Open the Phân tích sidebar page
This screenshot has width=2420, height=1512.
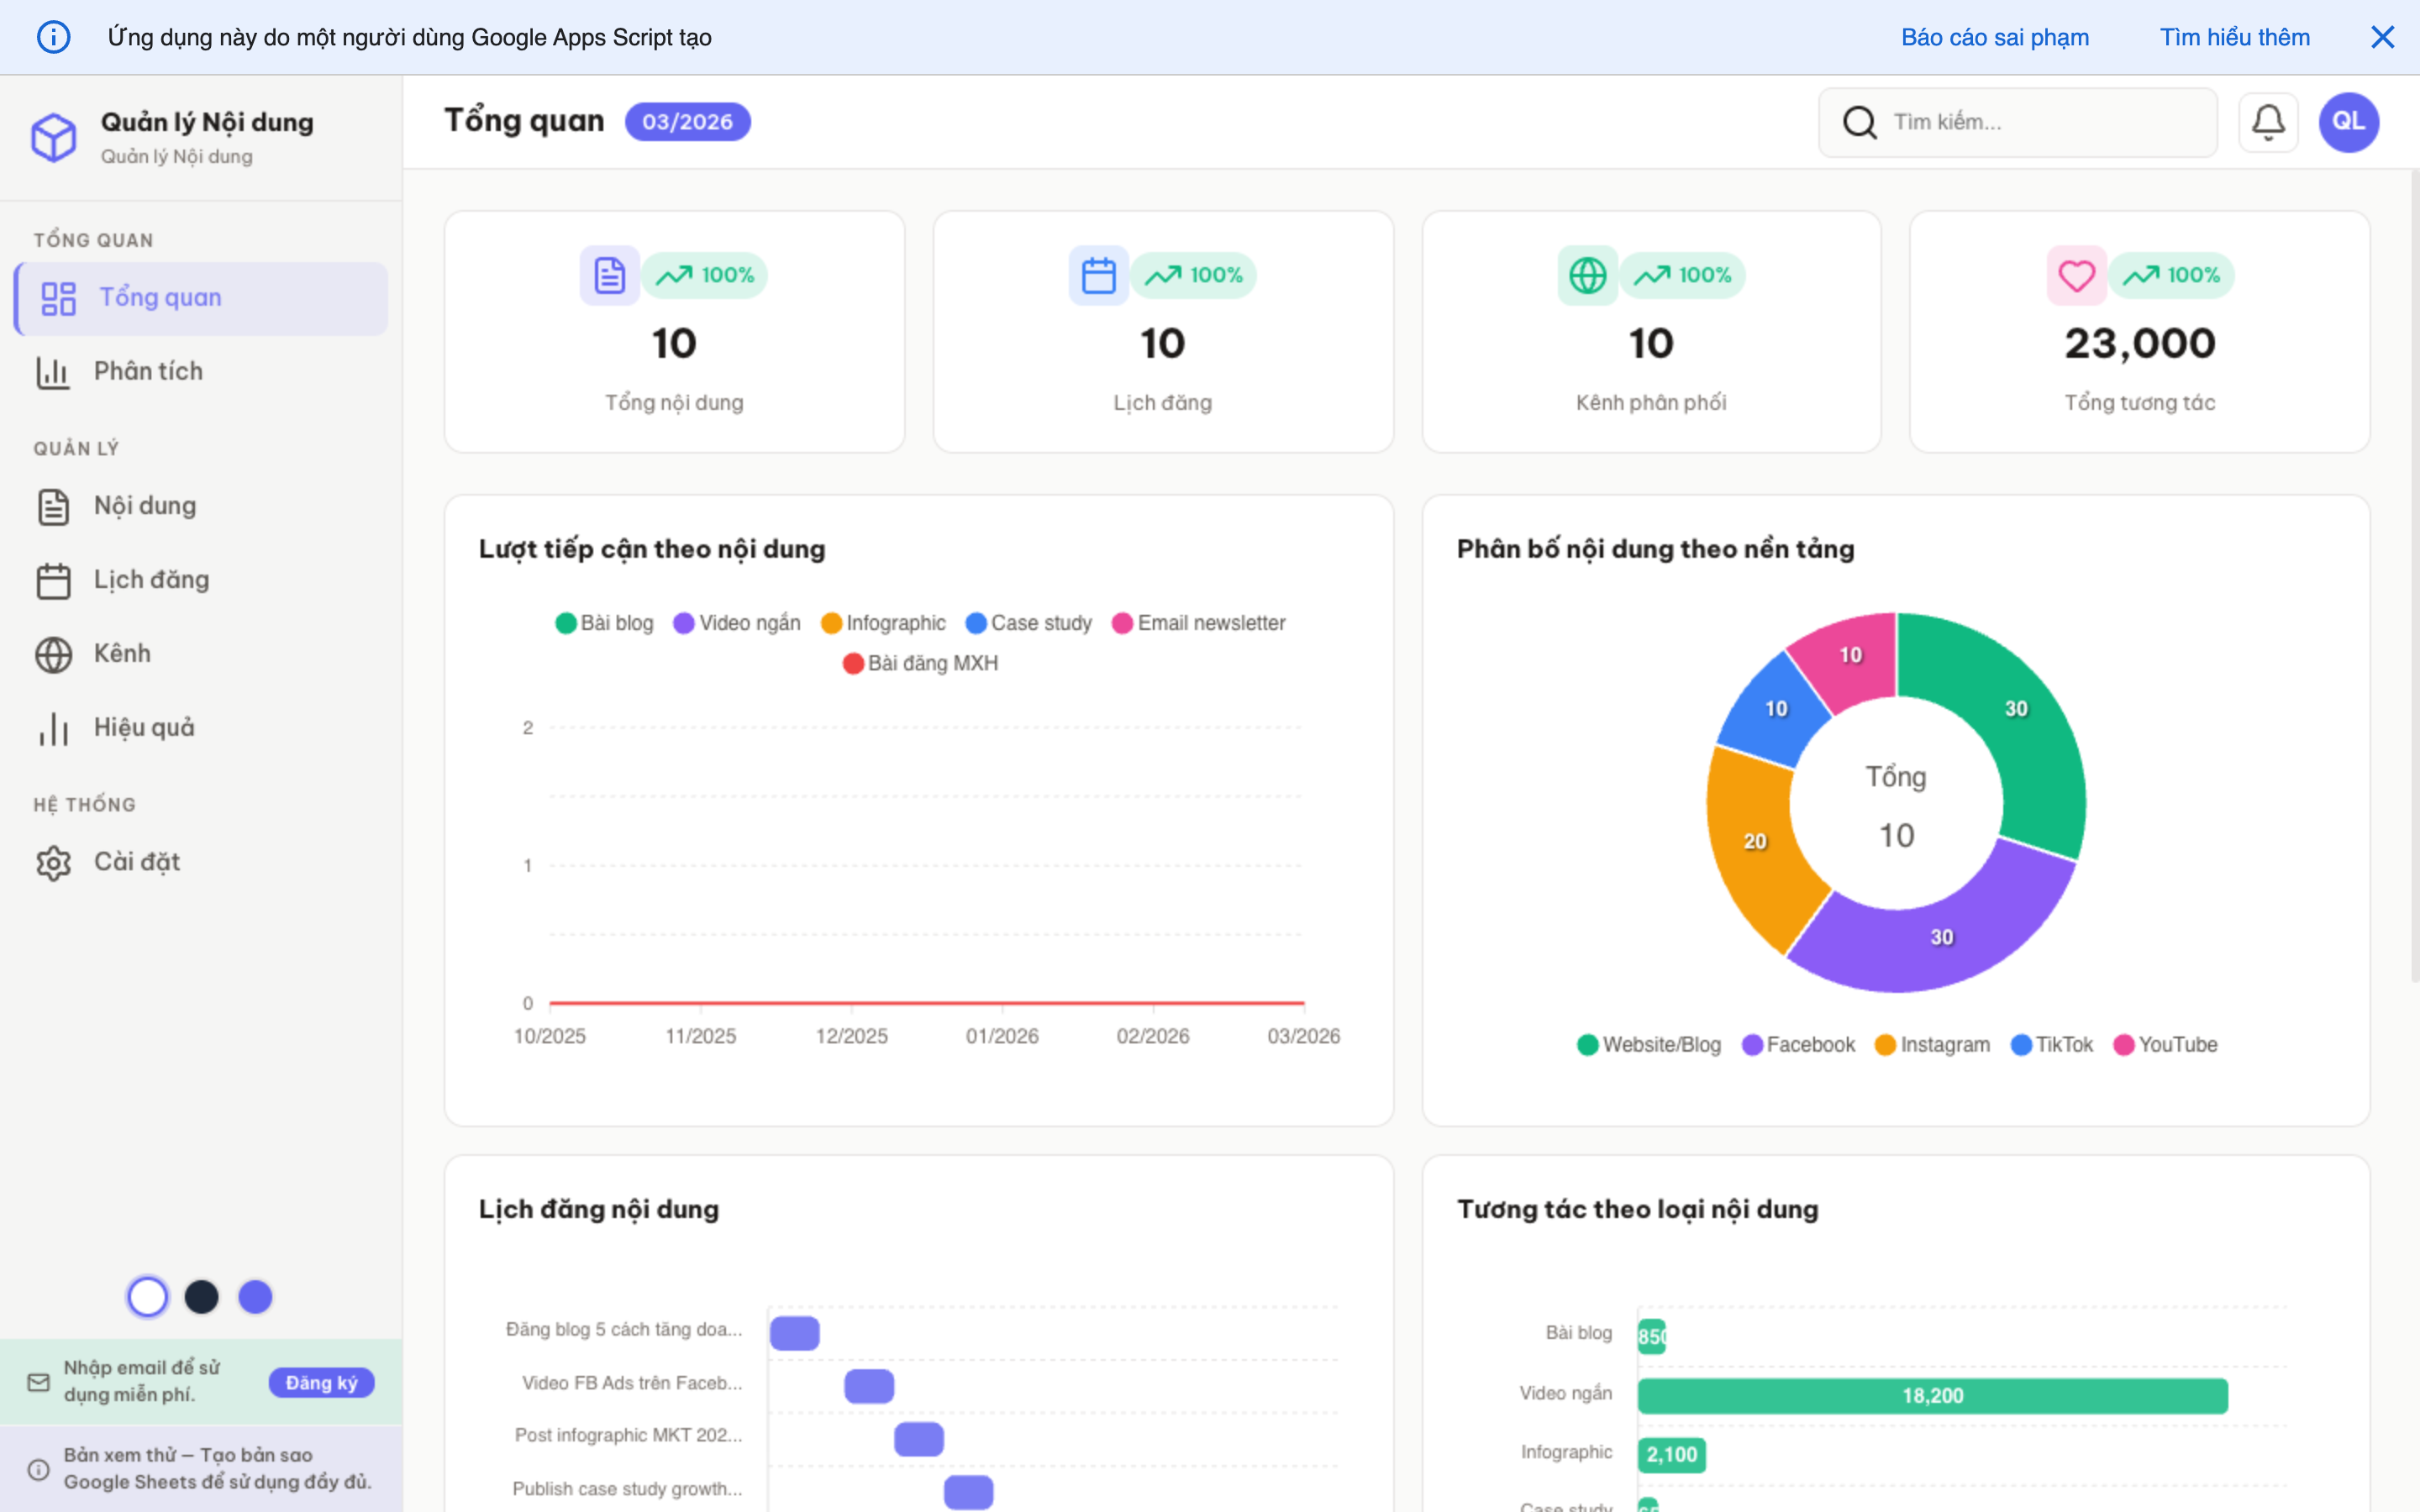click(148, 371)
